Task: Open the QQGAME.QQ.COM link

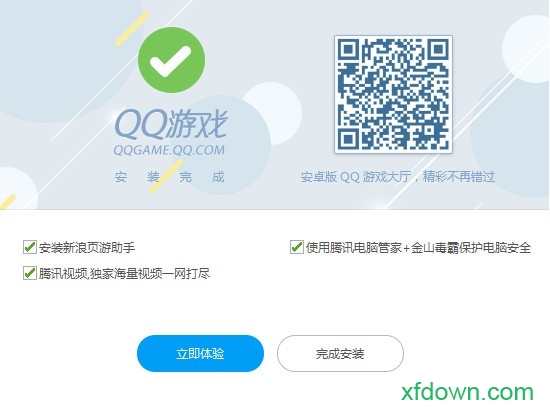Action: tap(169, 150)
